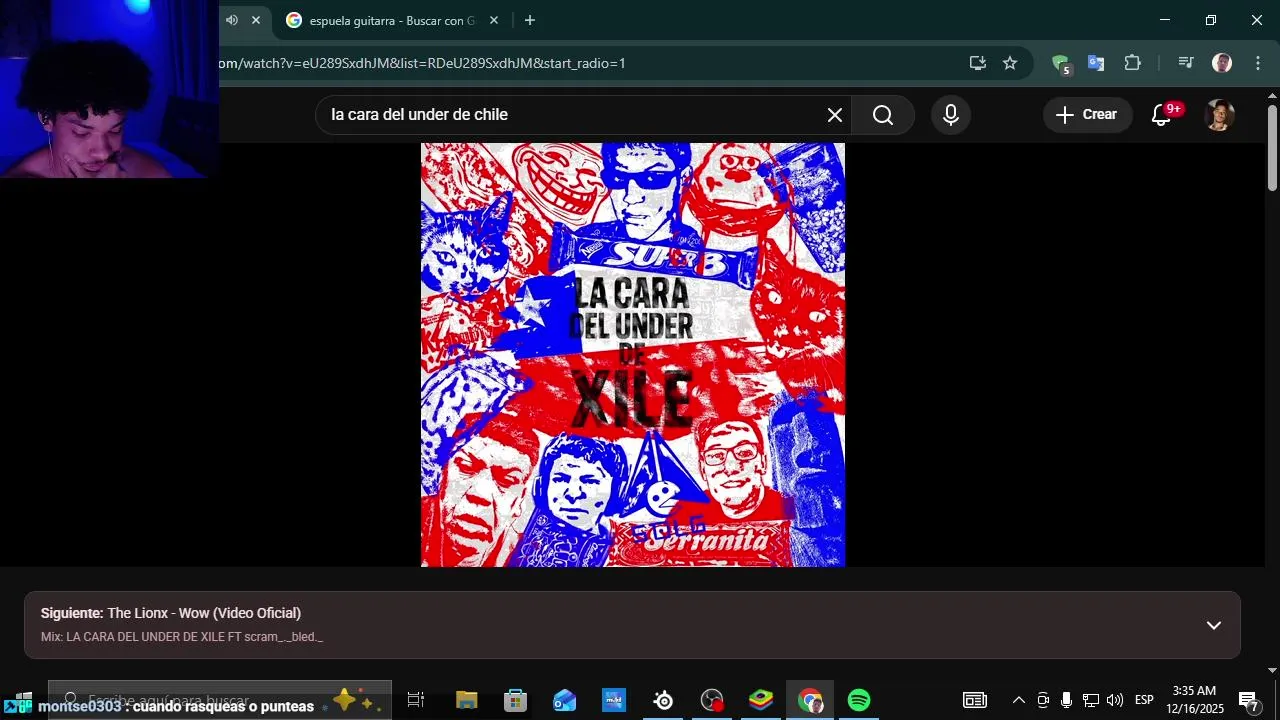Bookmark this page with star icon

pyautogui.click(x=1010, y=63)
